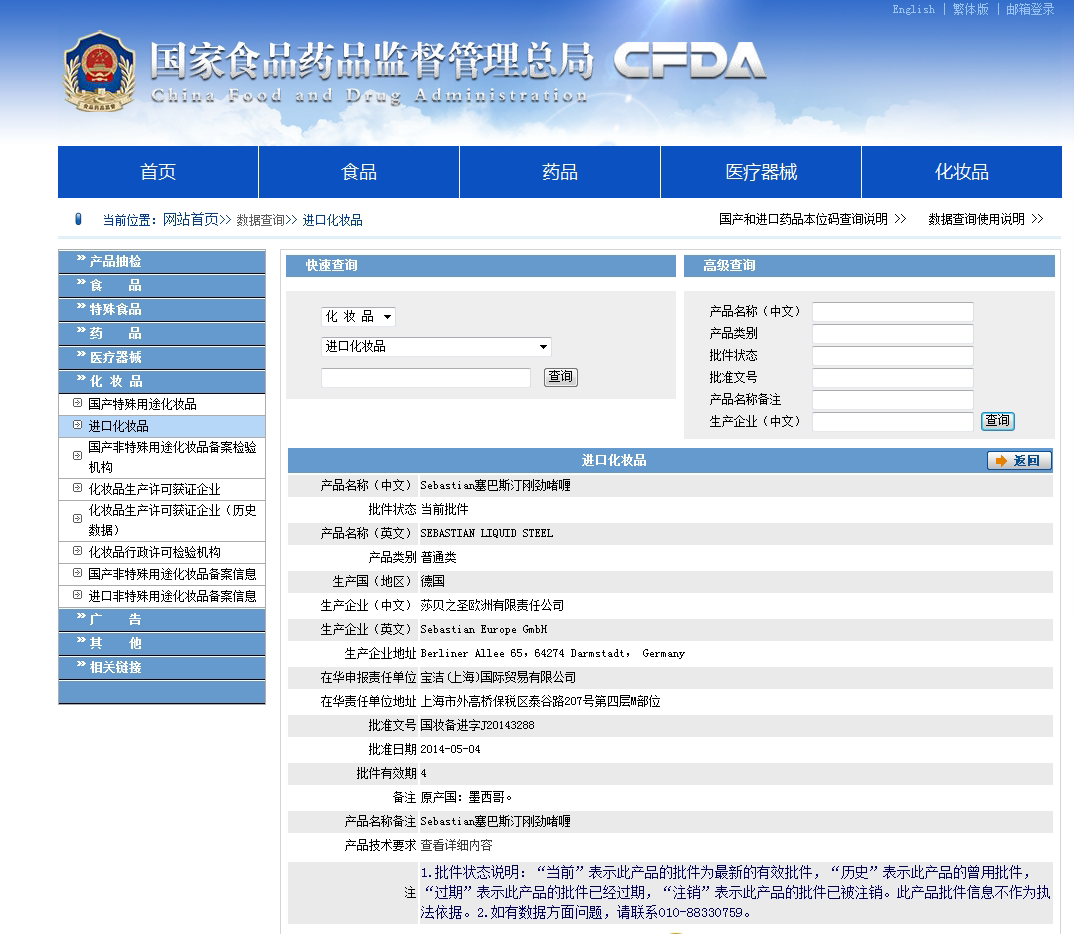Click bullet icon beside 进口化妆品

pos(77,425)
